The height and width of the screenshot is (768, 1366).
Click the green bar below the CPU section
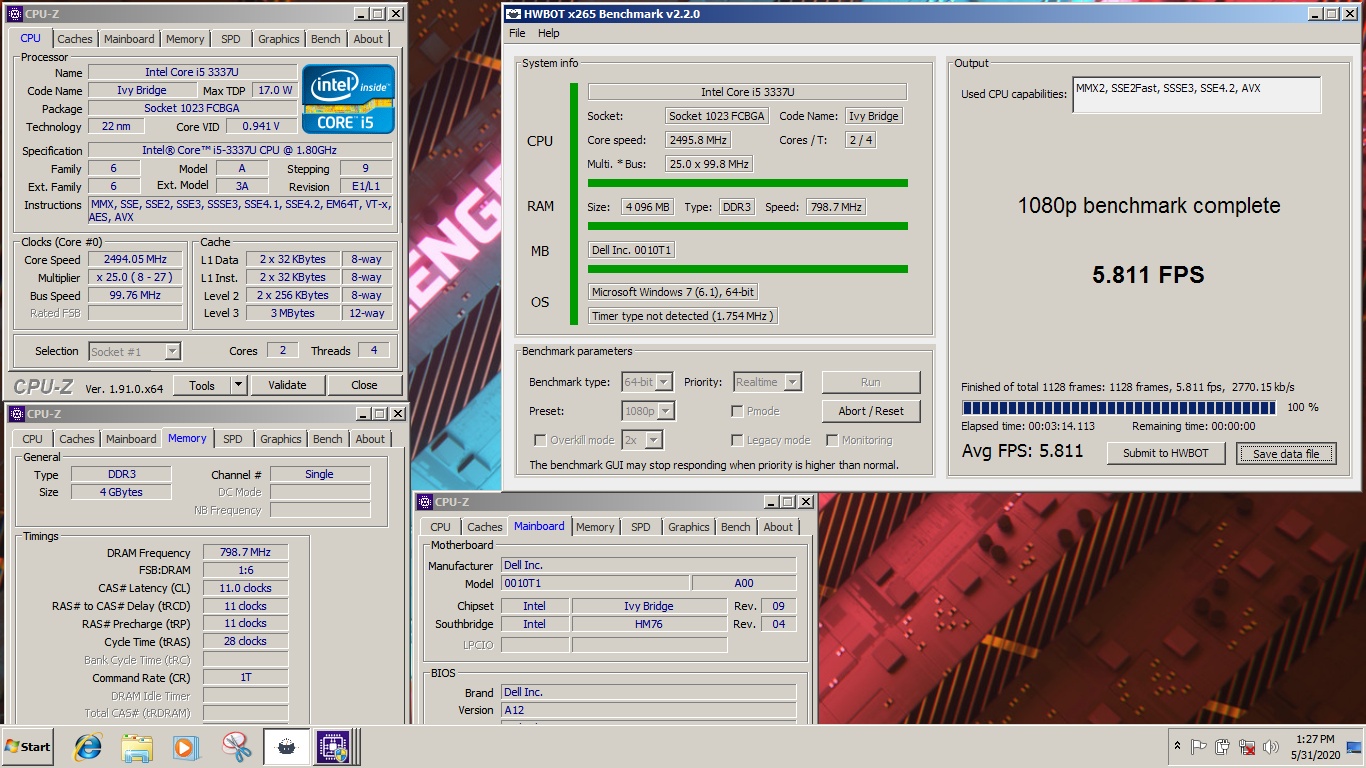748,183
